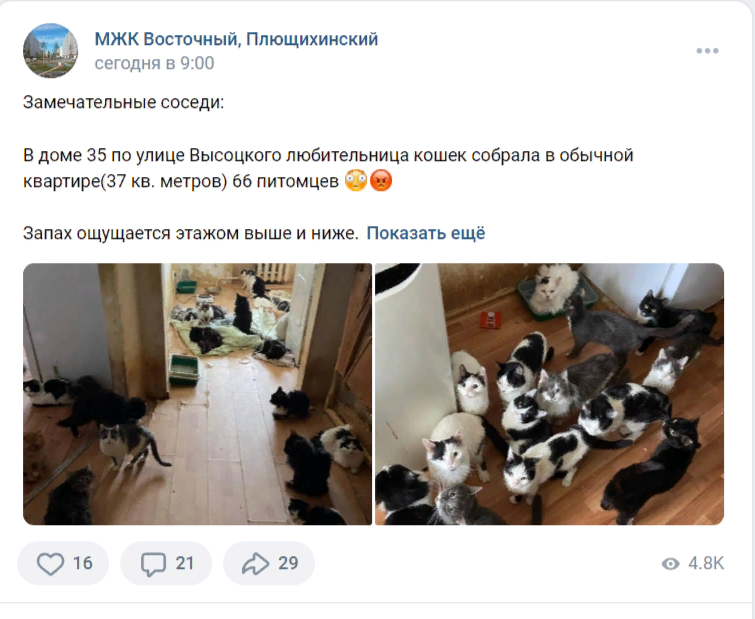Image resolution: width=755 pixels, height=619 pixels.
Task: Click the comment count 21
Action: tap(184, 563)
